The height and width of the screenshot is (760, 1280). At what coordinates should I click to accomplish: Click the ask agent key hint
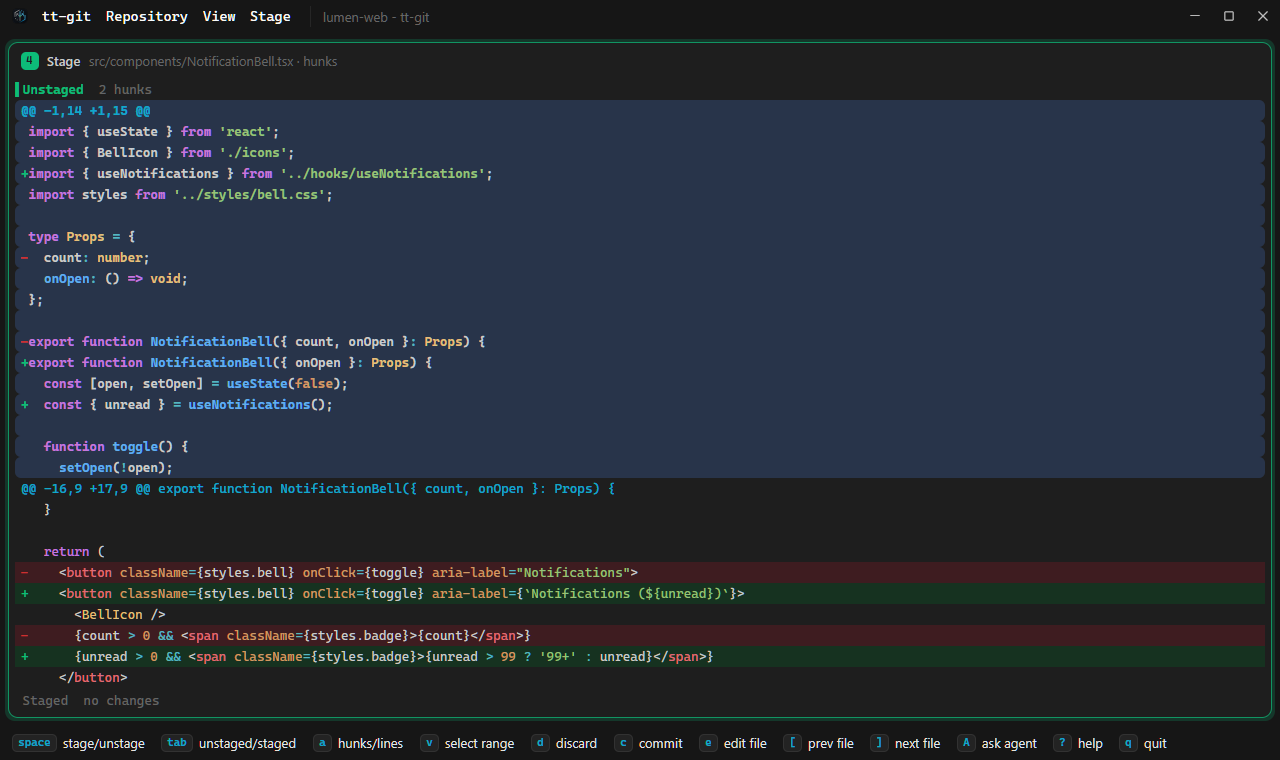click(x=997, y=743)
